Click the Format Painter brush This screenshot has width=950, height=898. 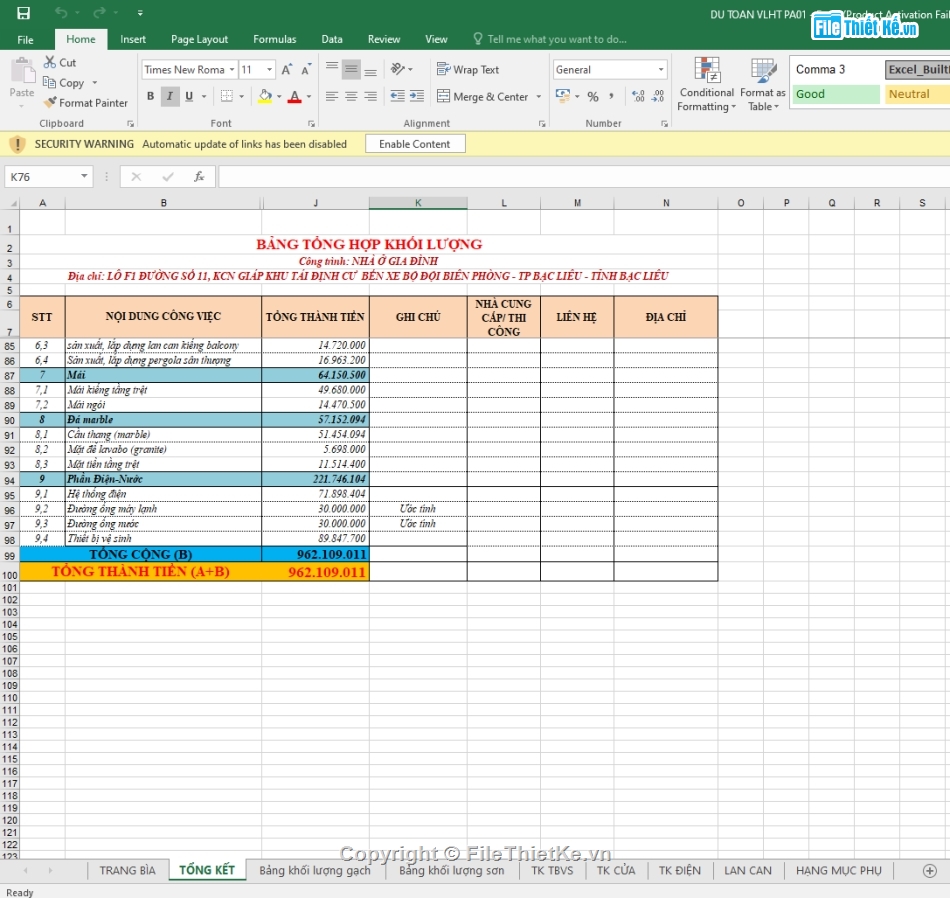(x=50, y=102)
